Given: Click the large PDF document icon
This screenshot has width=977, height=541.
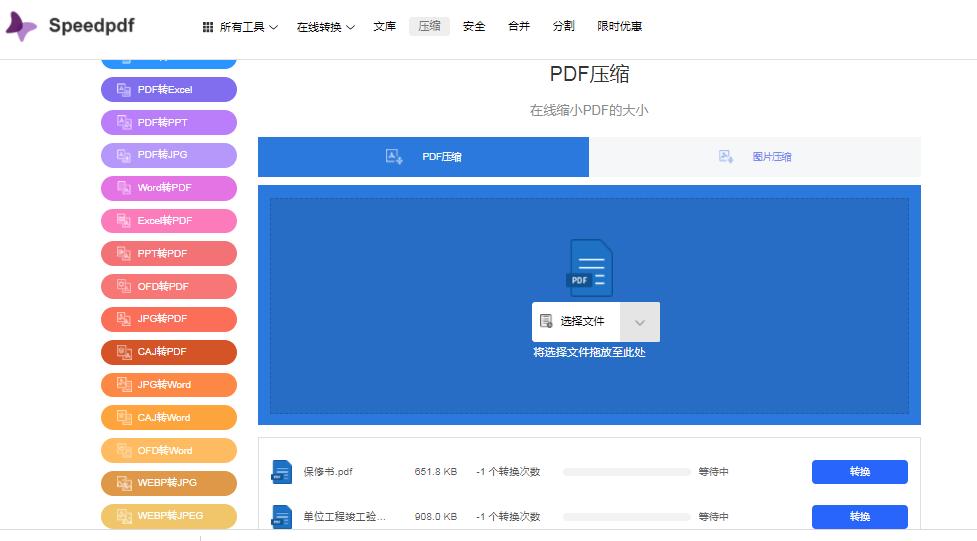Looking at the screenshot, I should 589,268.
